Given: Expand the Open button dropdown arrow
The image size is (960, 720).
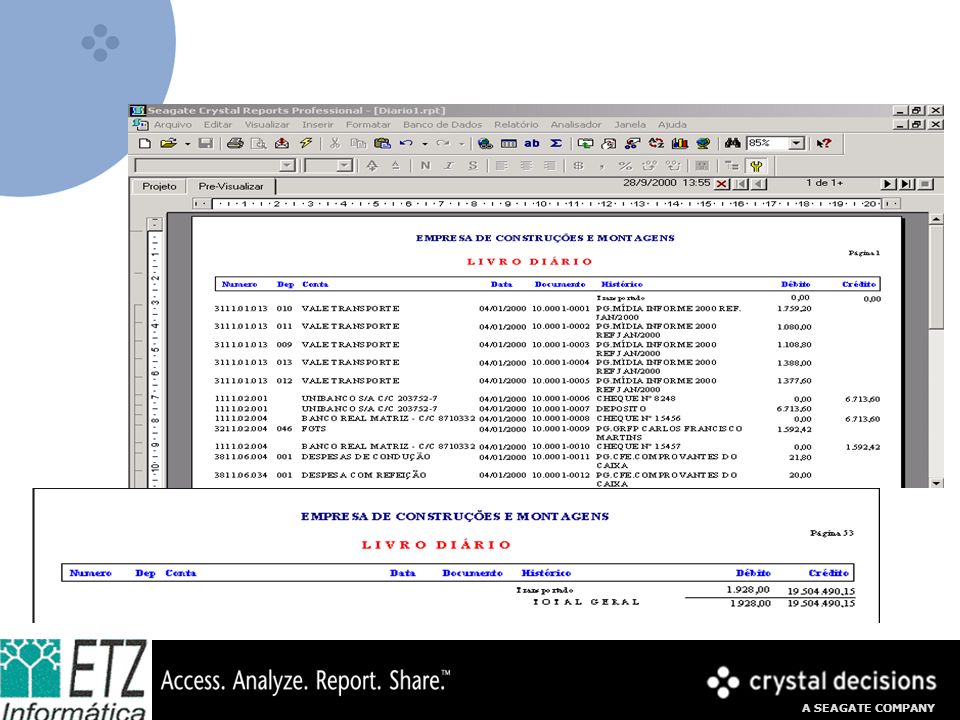Looking at the screenshot, I should 187,144.
